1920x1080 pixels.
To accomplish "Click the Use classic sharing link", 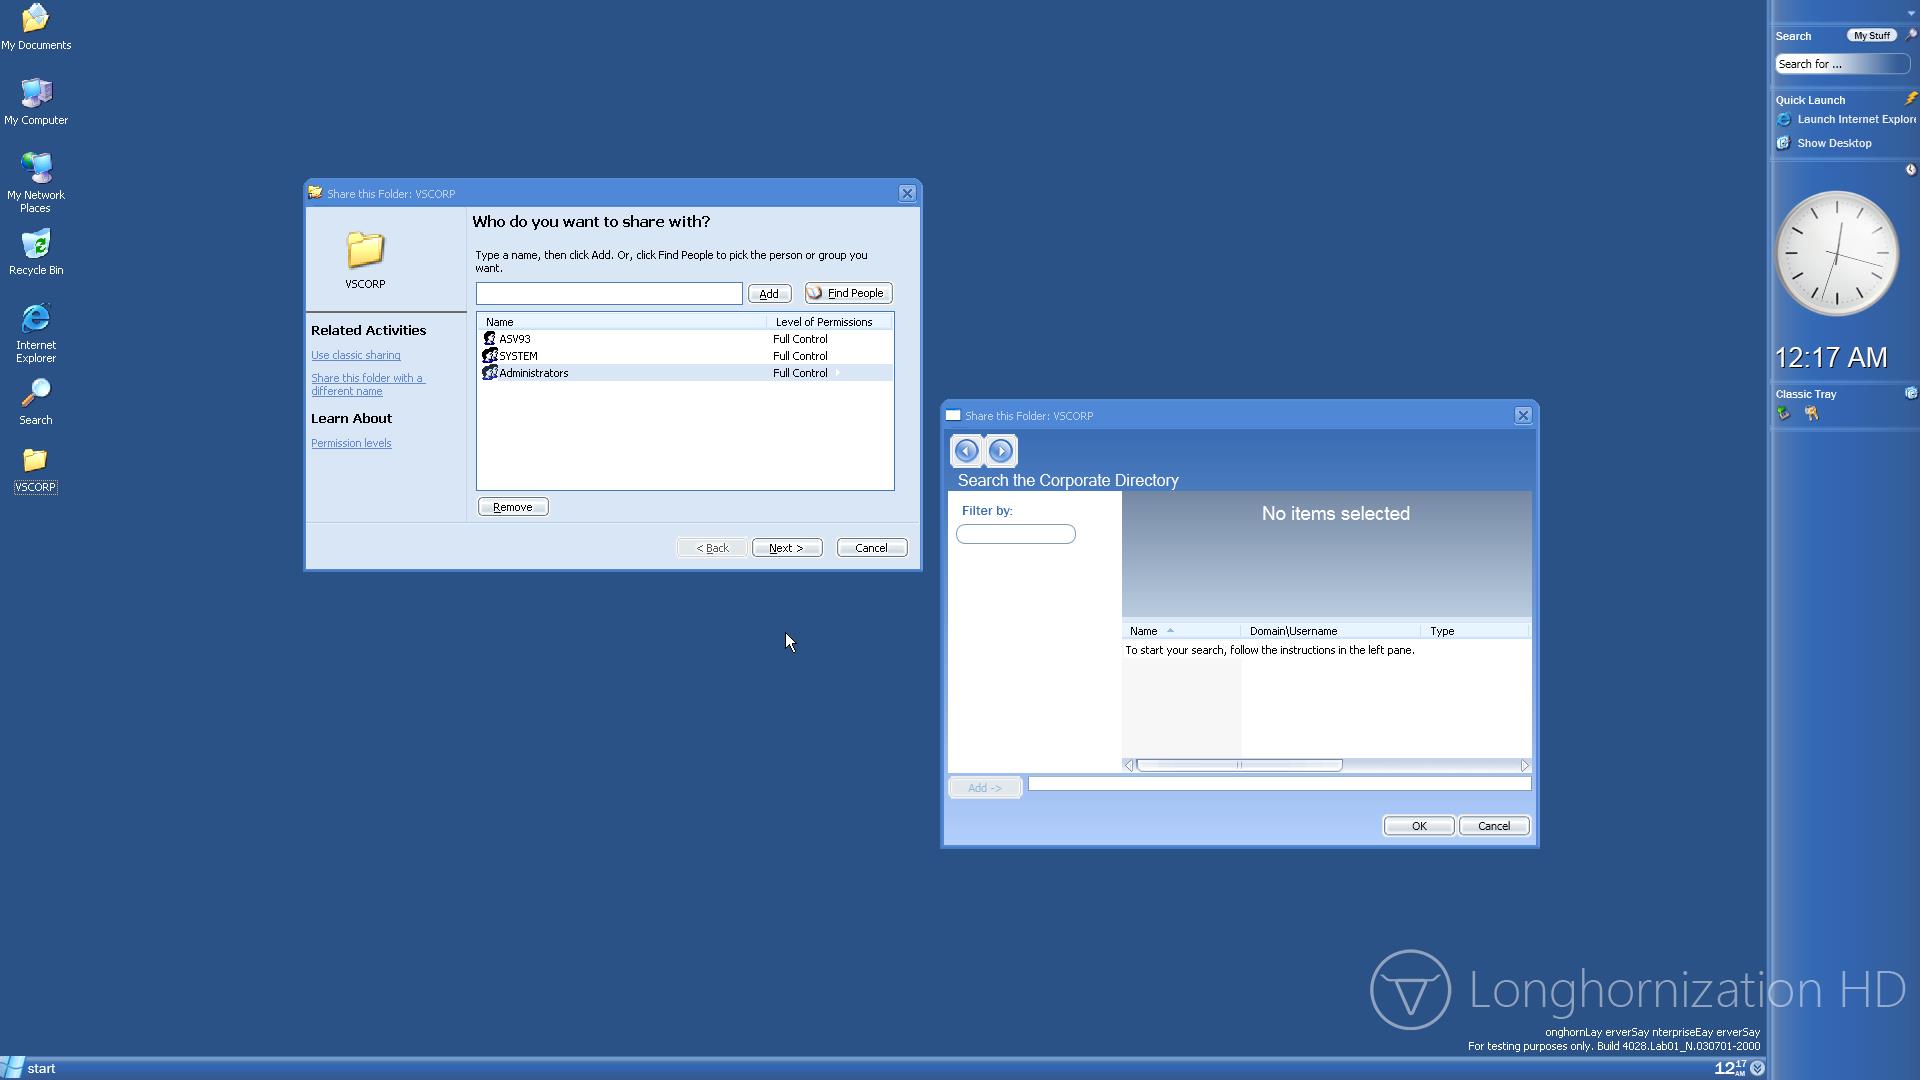I will coord(355,355).
